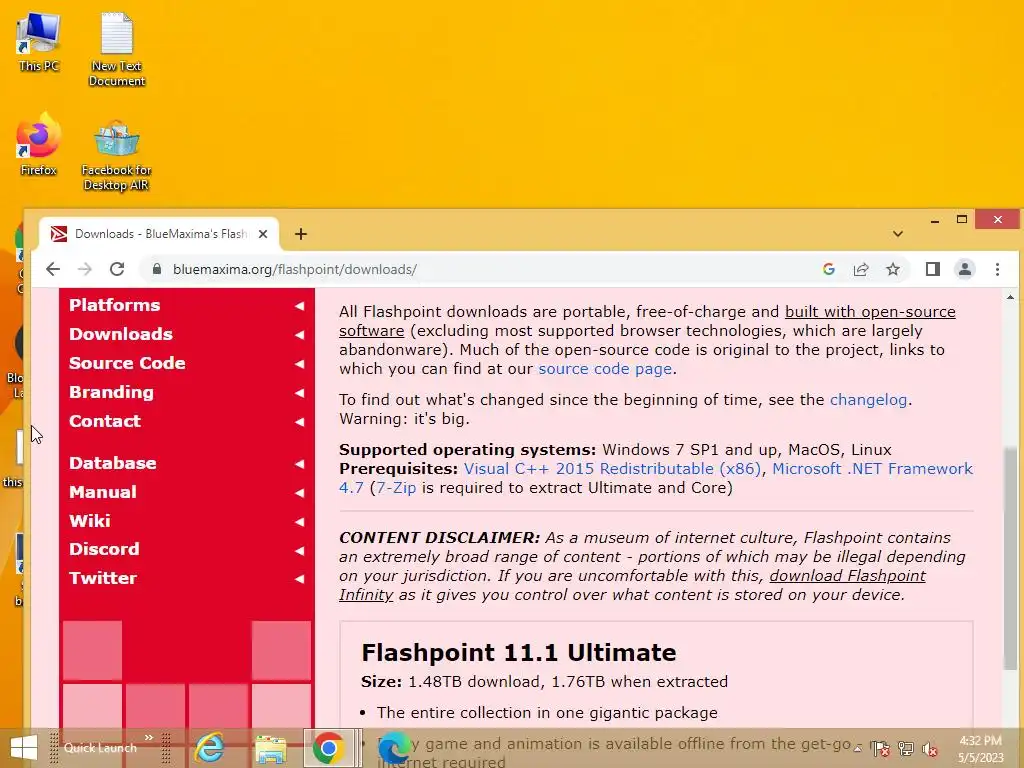The width and height of the screenshot is (1024, 768).
Task: Click the arrow beside Downloads
Action: 299,335
